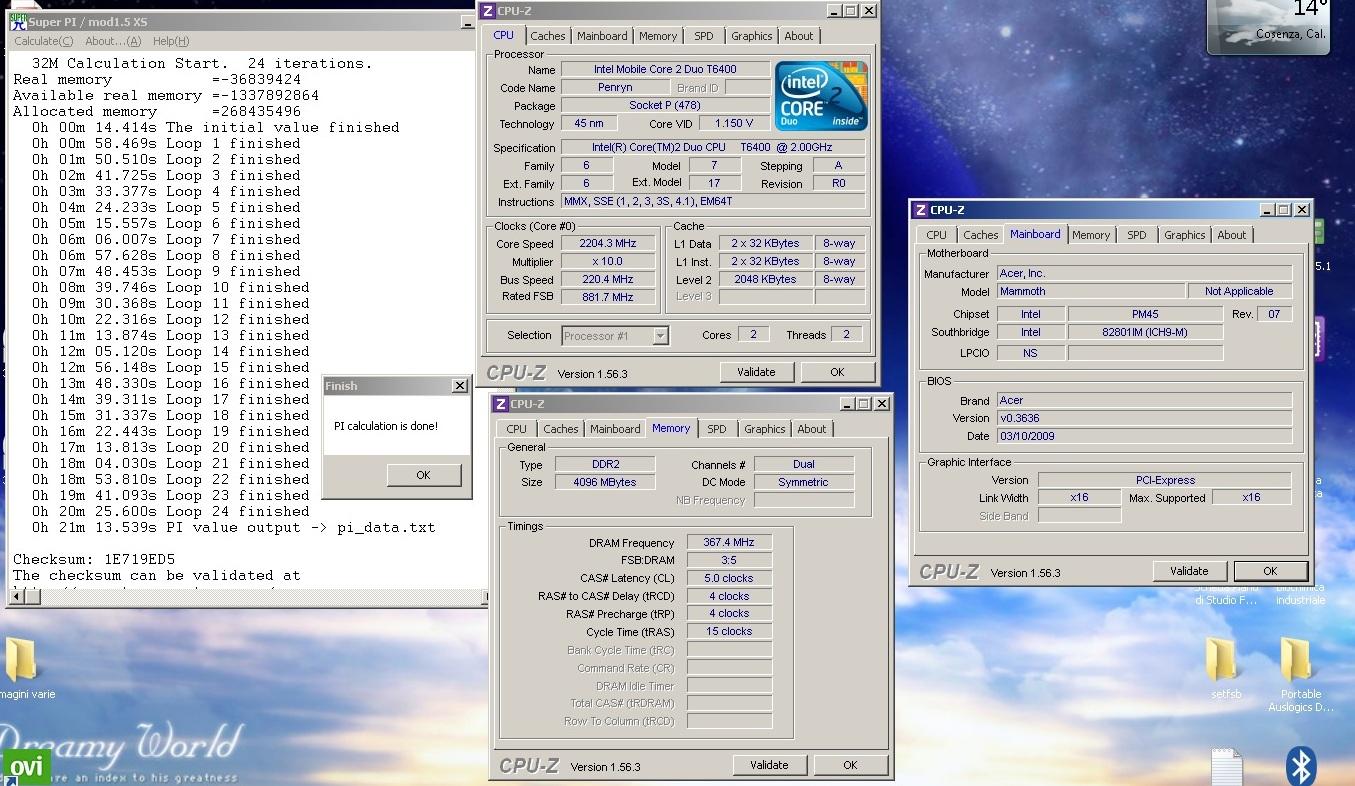Image resolution: width=1355 pixels, height=786 pixels.
Task: Switch to About tab in the CPU-Z CPU window
Action: tap(799, 36)
